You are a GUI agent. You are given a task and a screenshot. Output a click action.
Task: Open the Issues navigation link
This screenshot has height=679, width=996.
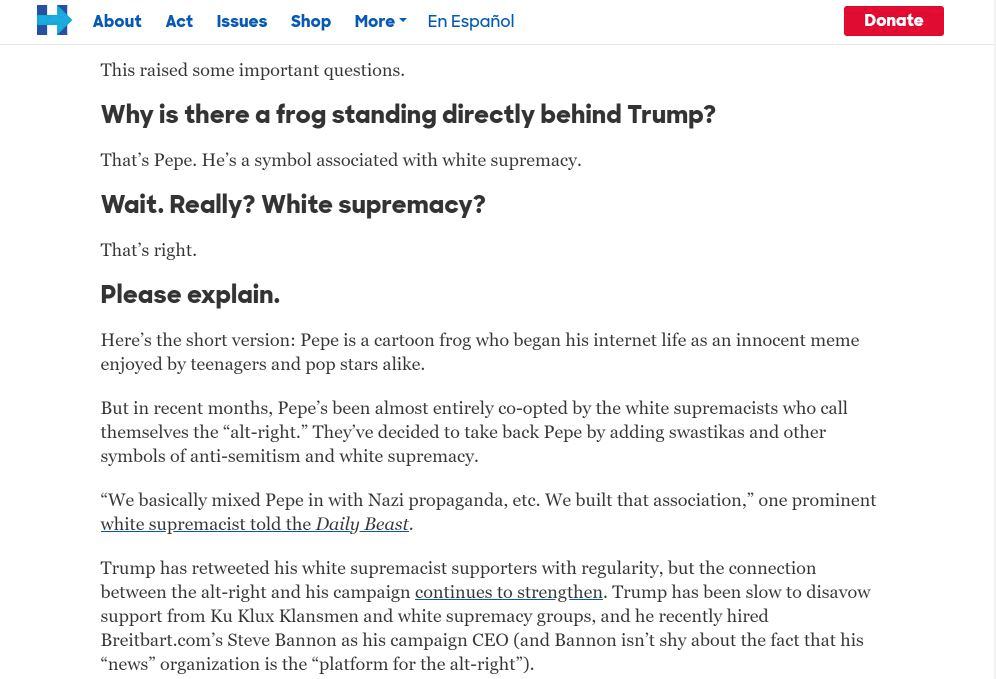(x=241, y=21)
